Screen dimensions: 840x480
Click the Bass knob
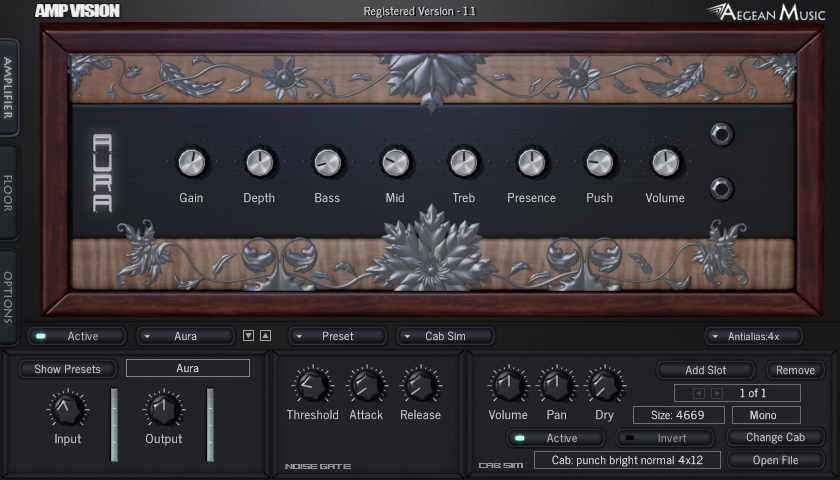(327, 162)
